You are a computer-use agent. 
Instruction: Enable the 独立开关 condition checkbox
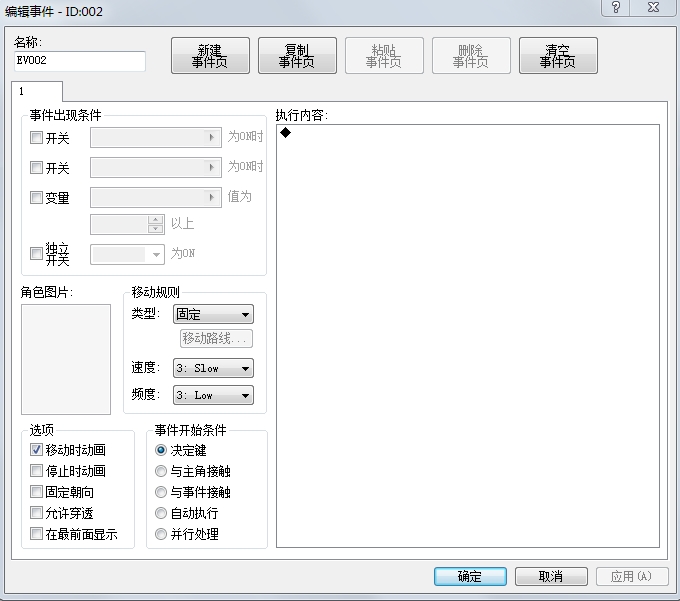[36, 253]
